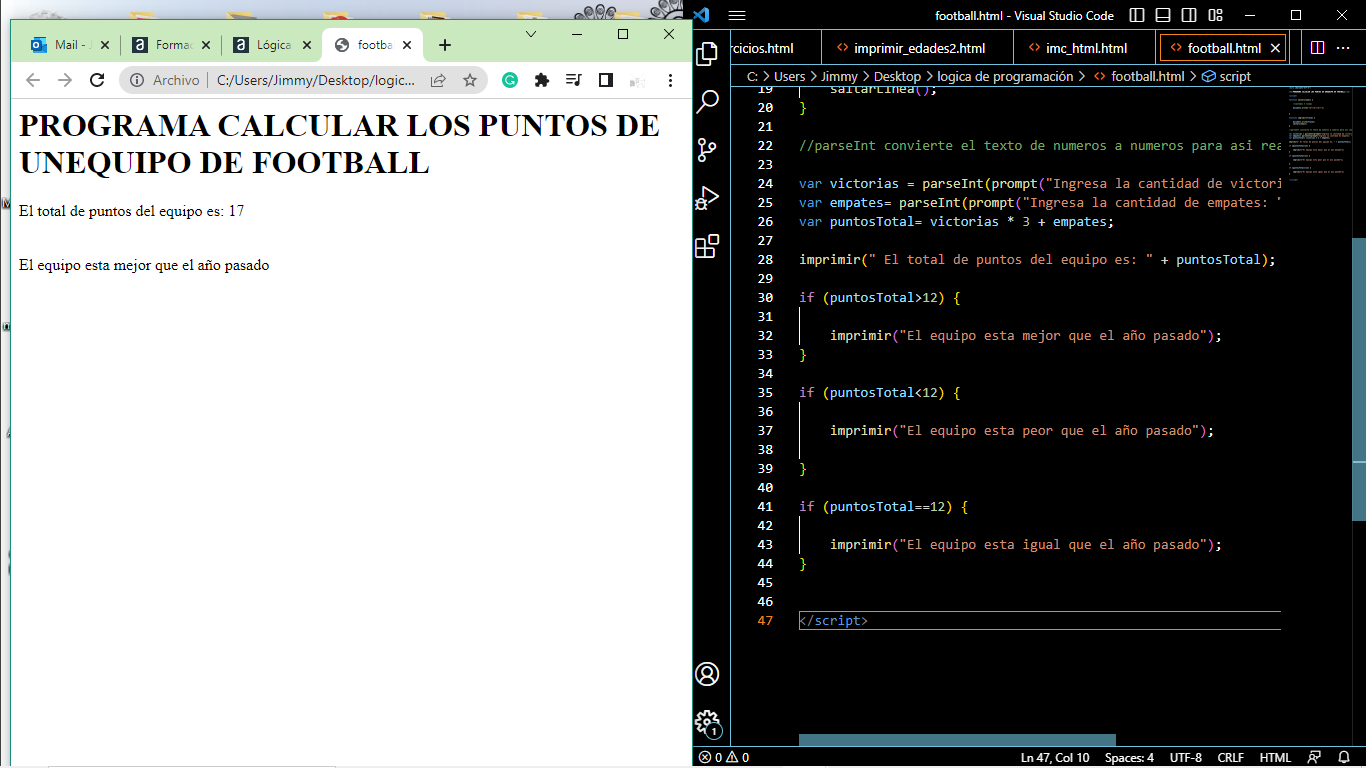Go back in the Chrome window
This screenshot has height=768, width=1366.
pyautogui.click(x=33, y=80)
